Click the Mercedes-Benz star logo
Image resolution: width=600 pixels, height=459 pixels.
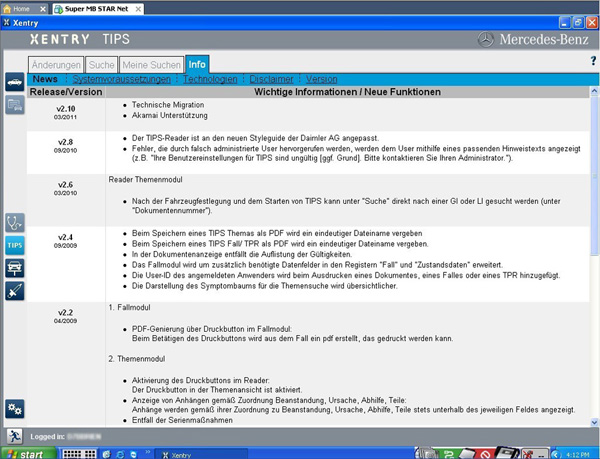point(486,39)
